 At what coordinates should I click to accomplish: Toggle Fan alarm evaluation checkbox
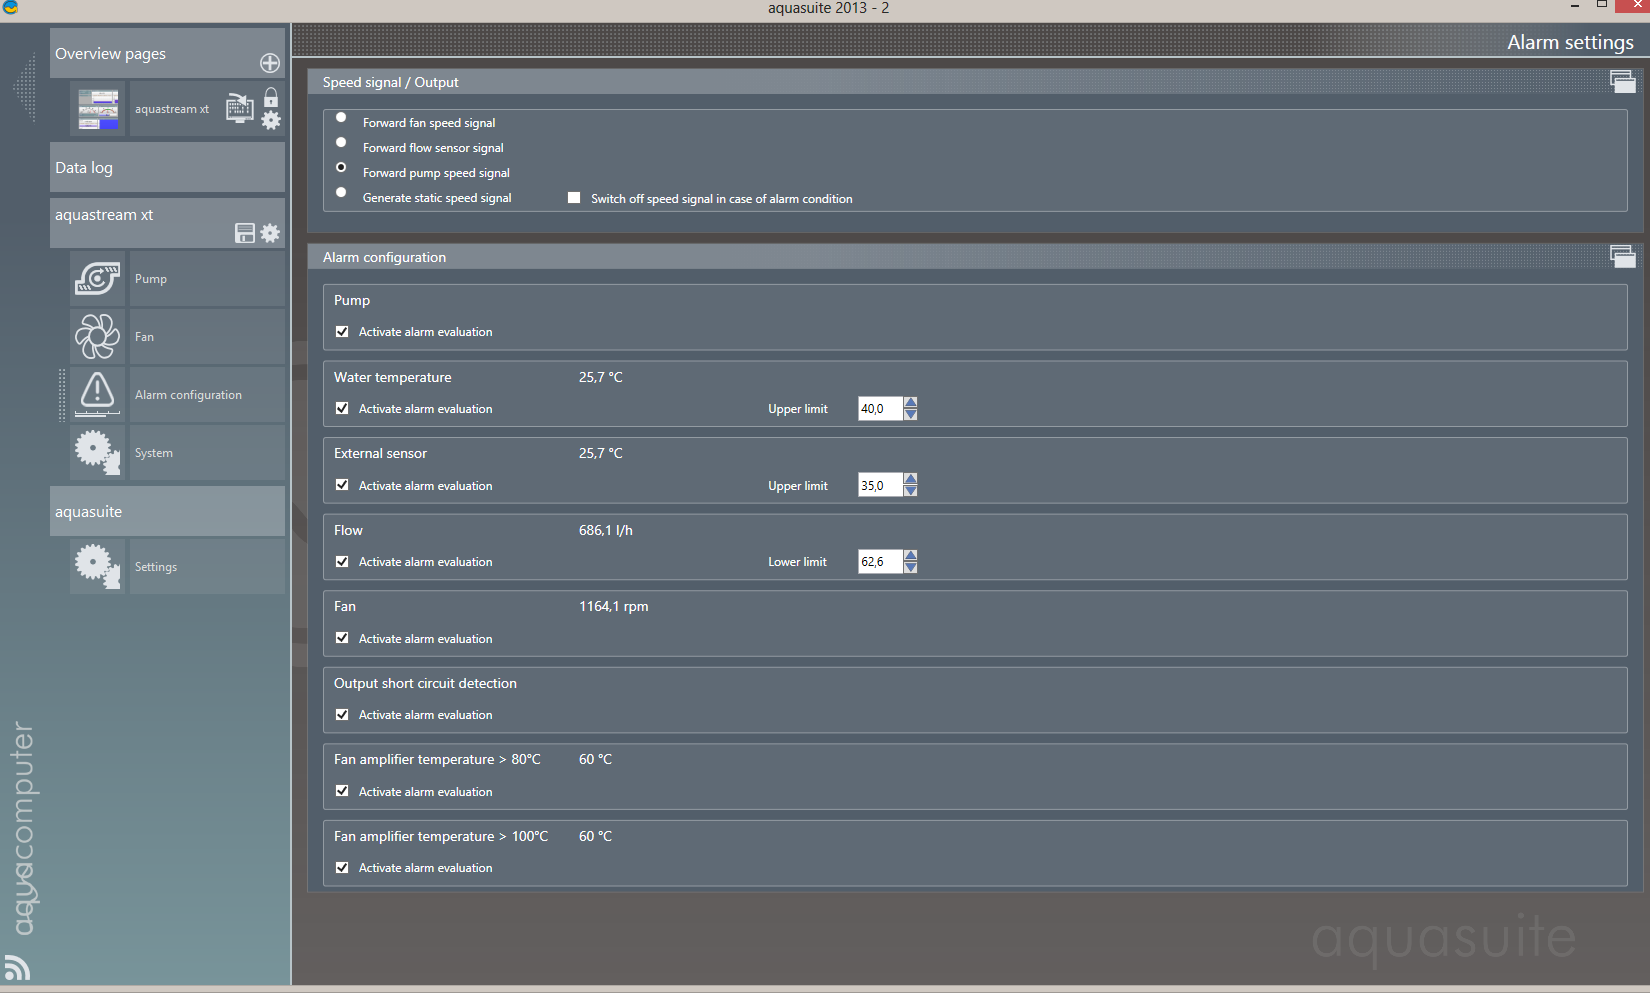coord(342,639)
